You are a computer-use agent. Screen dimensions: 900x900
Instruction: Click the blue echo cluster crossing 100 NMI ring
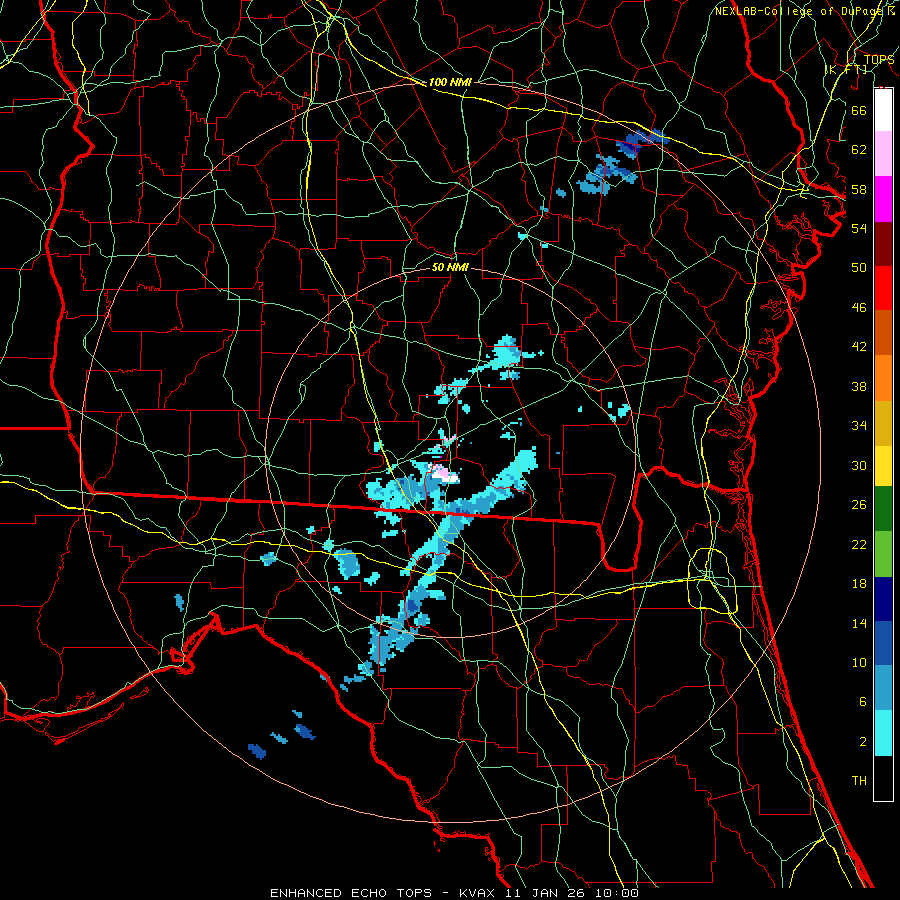(x=641, y=141)
